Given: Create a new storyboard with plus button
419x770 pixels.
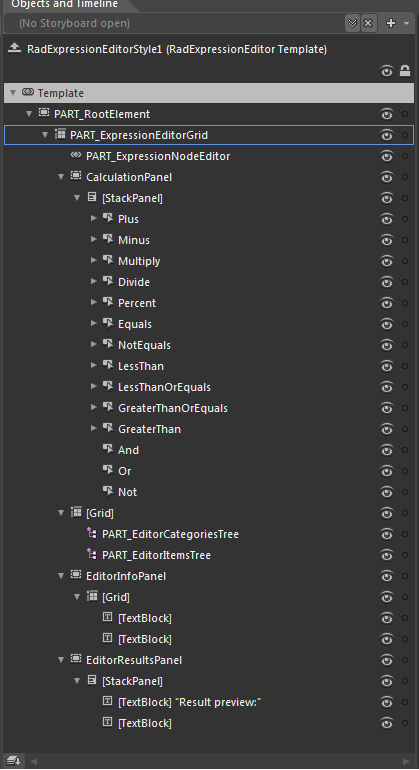Looking at the screenshot, I should (391, 23).
